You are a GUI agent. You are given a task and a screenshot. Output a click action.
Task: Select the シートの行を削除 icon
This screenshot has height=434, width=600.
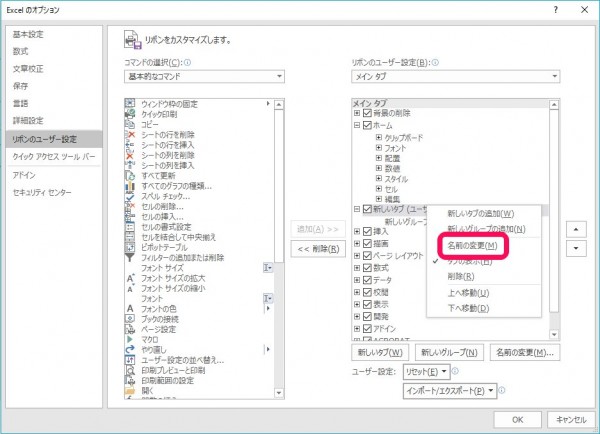tap(130, 134)
